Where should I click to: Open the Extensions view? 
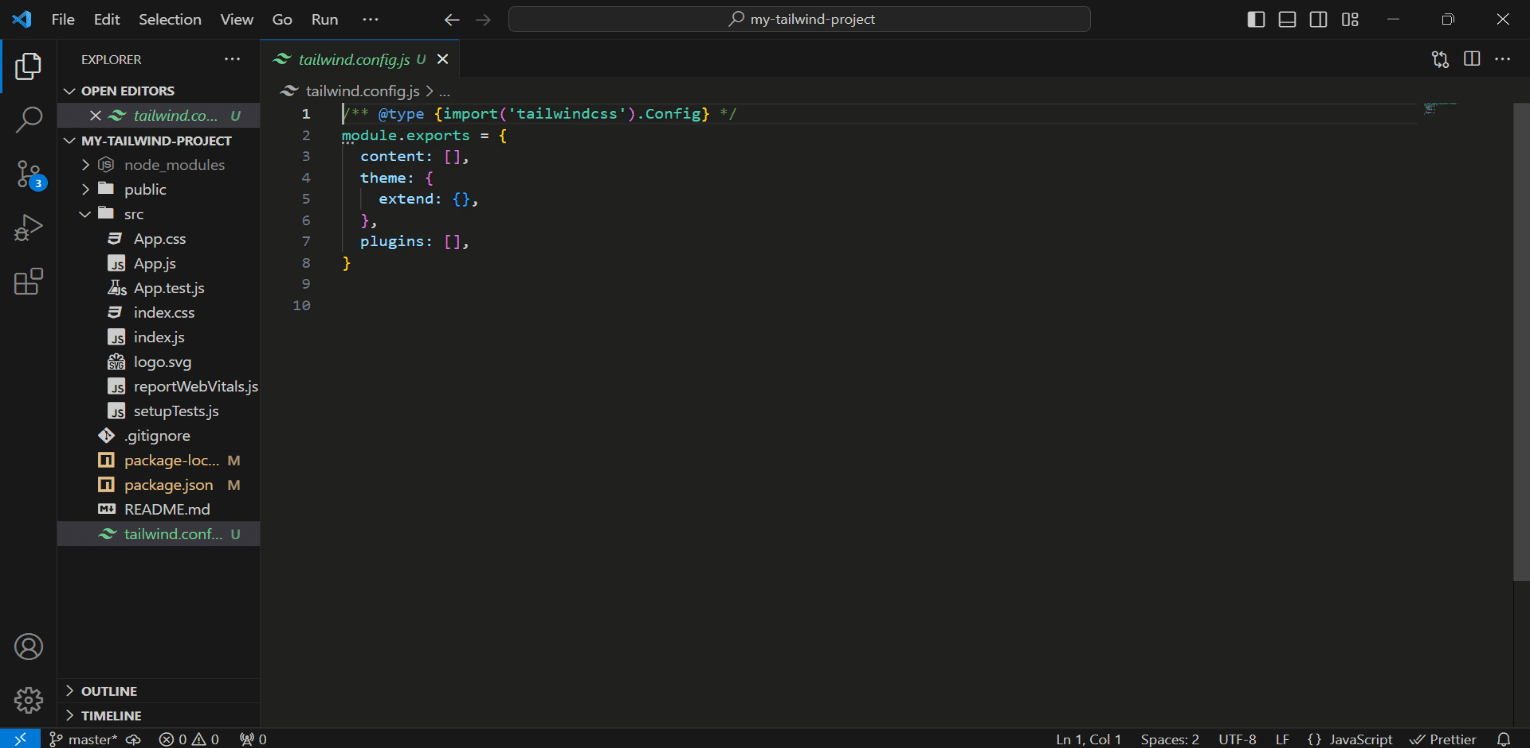pos(28,281)
